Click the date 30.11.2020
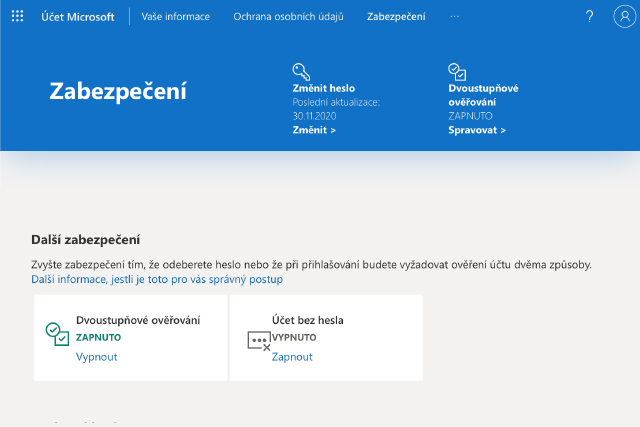 pyautogui.click(x=314, y=116)
